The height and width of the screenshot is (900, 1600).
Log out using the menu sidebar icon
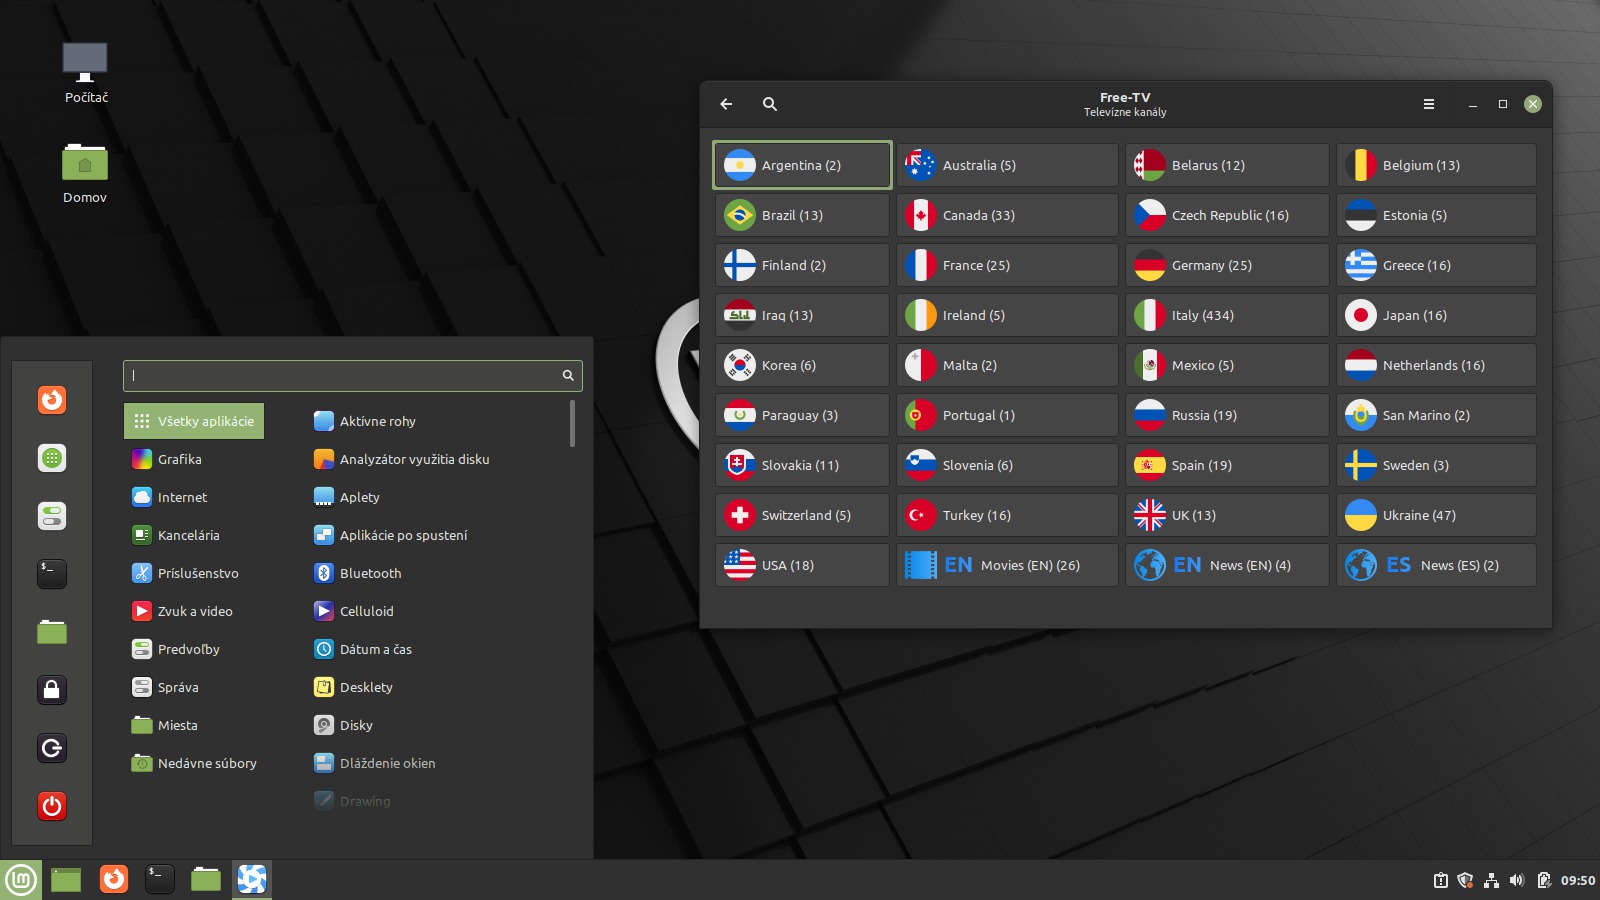(52, 748)
